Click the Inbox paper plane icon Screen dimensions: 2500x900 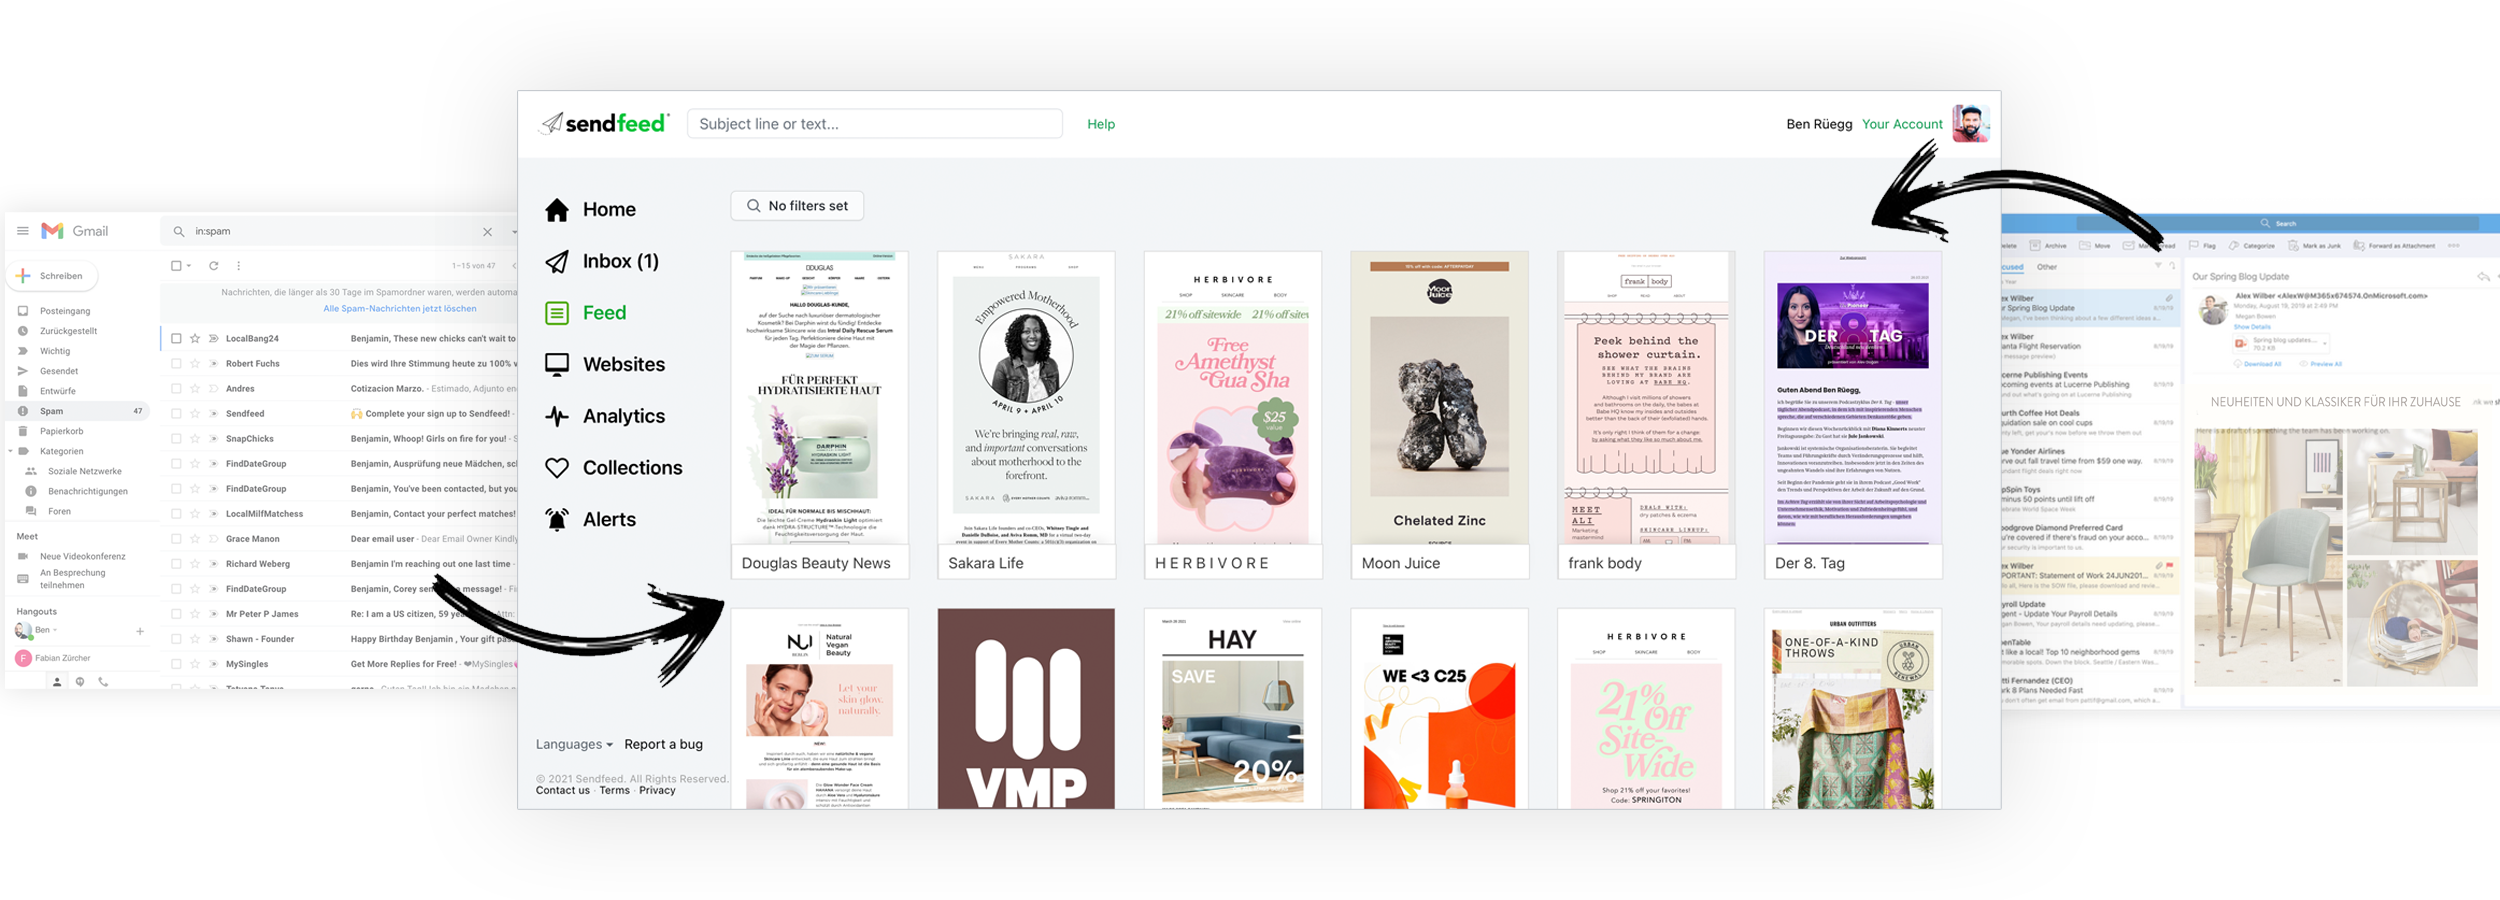(x=557, y=262)
